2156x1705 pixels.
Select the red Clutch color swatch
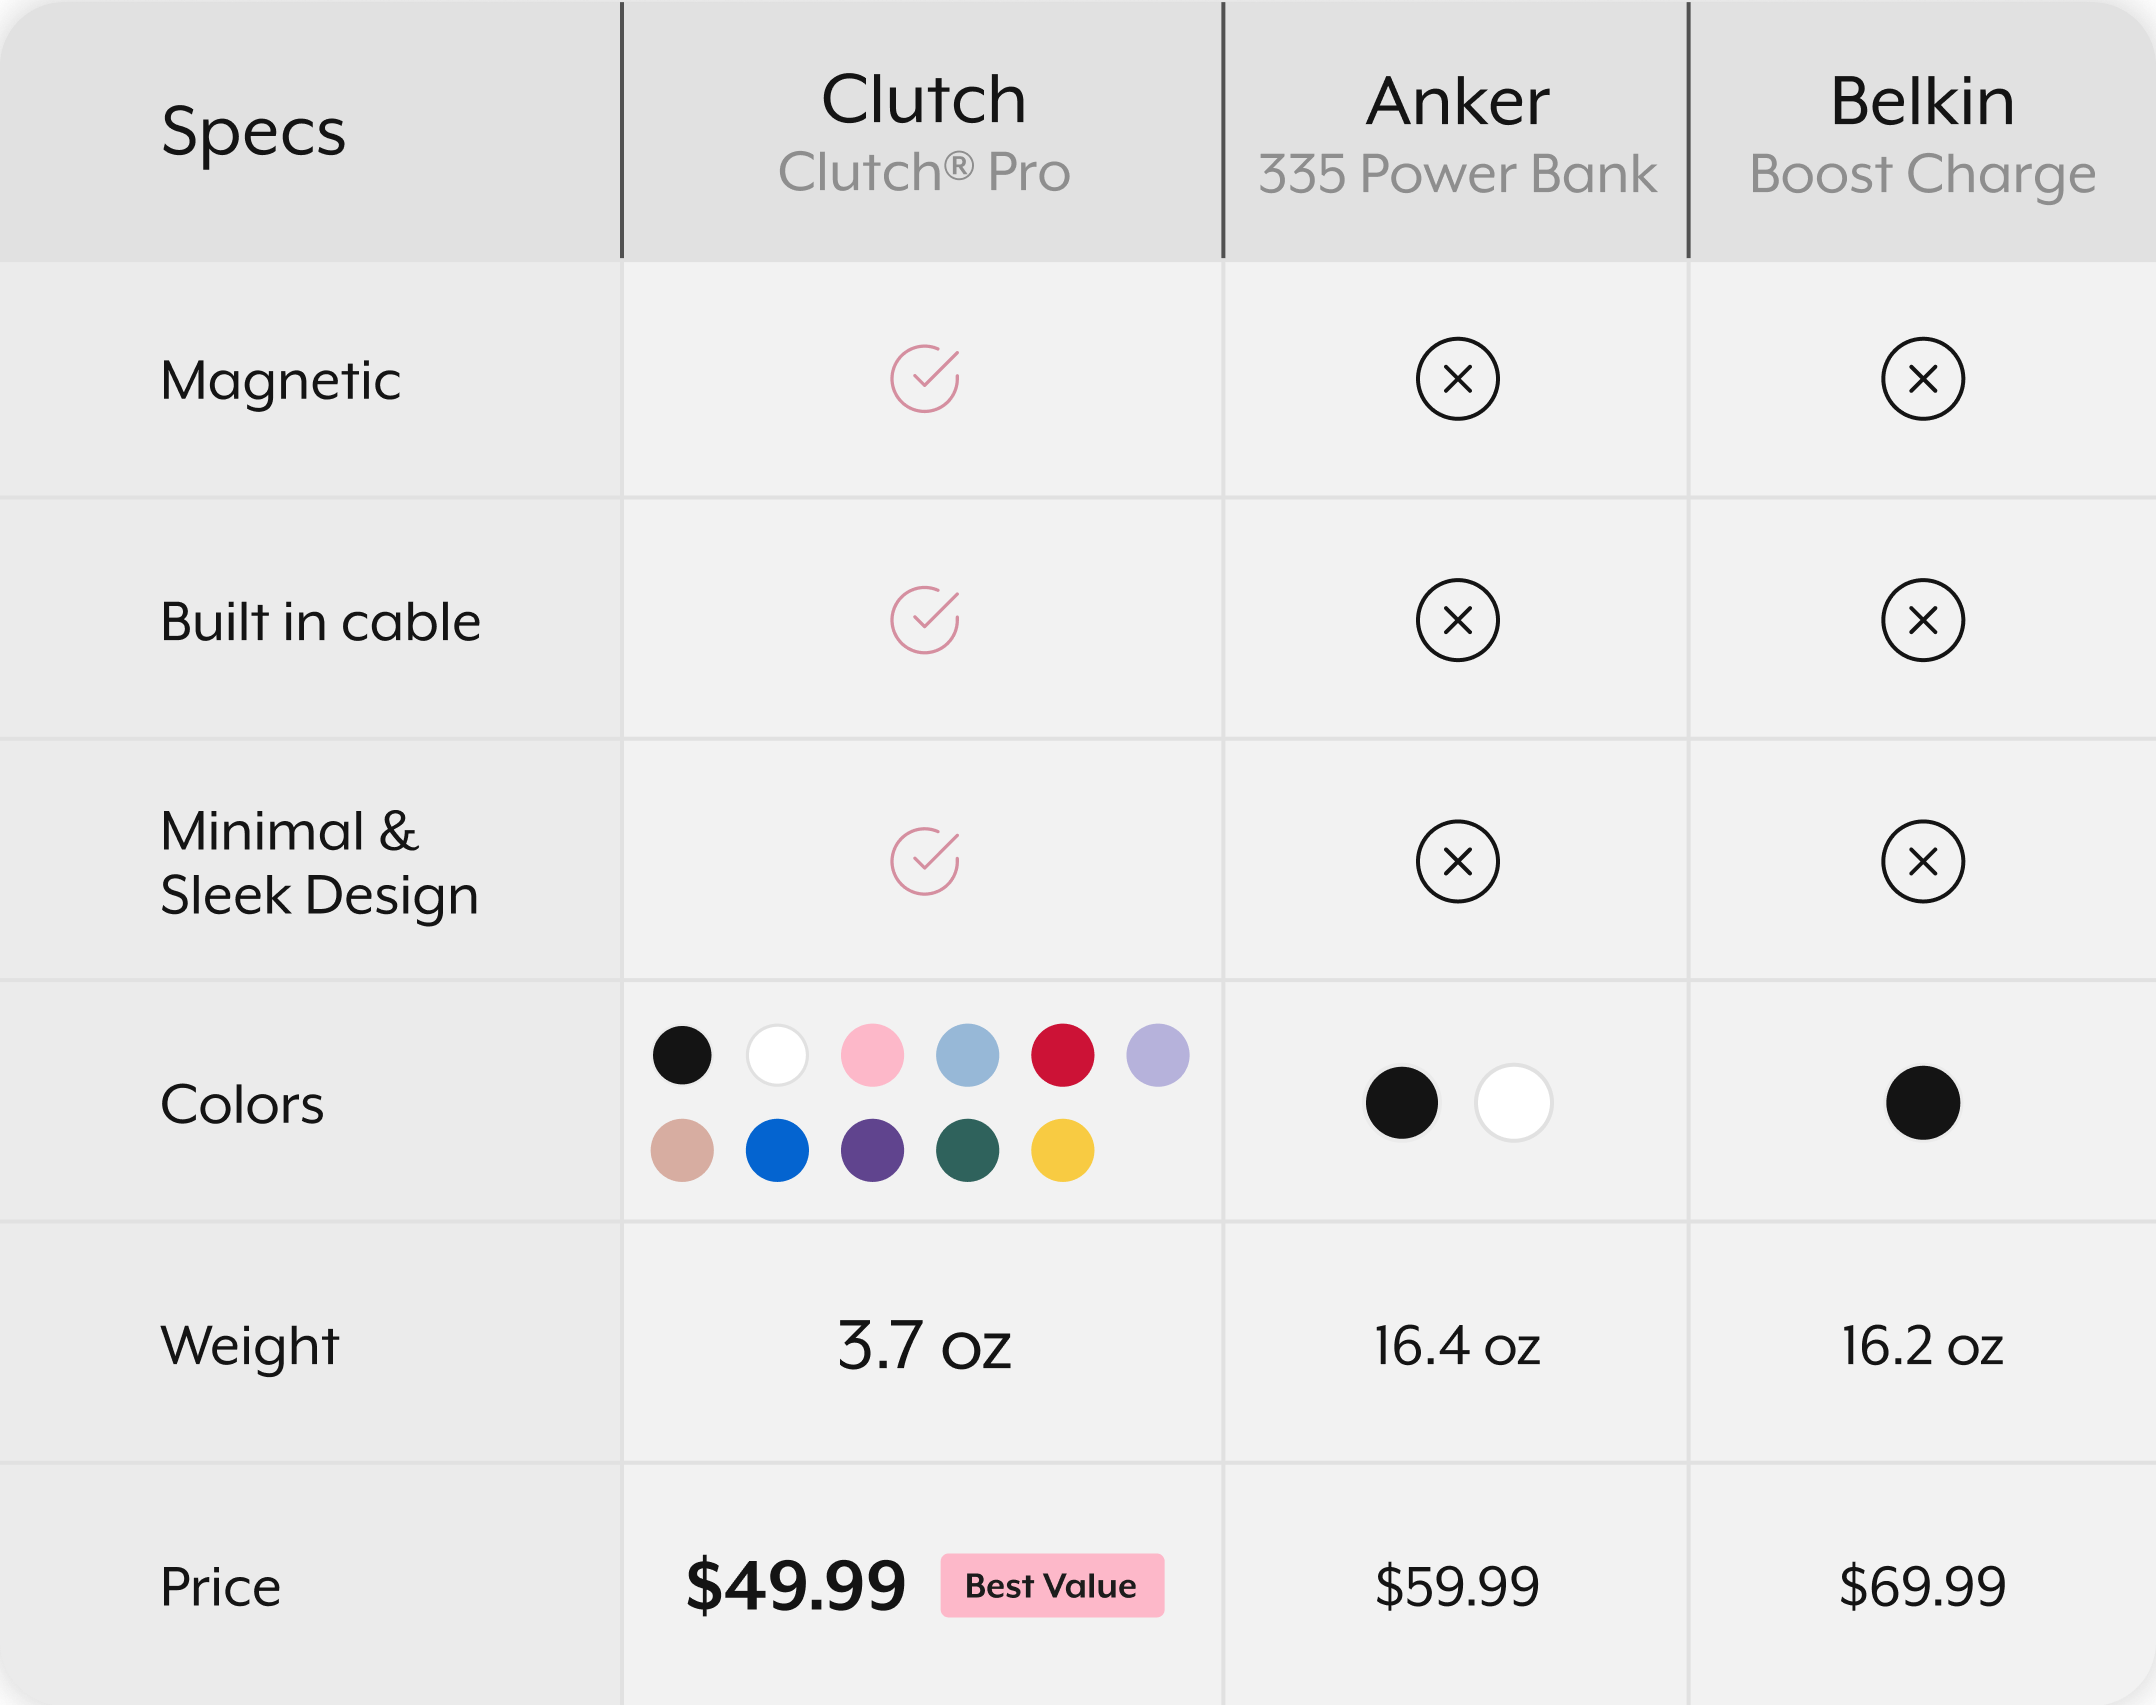pyautogui.click(x=1063, y=1055)
